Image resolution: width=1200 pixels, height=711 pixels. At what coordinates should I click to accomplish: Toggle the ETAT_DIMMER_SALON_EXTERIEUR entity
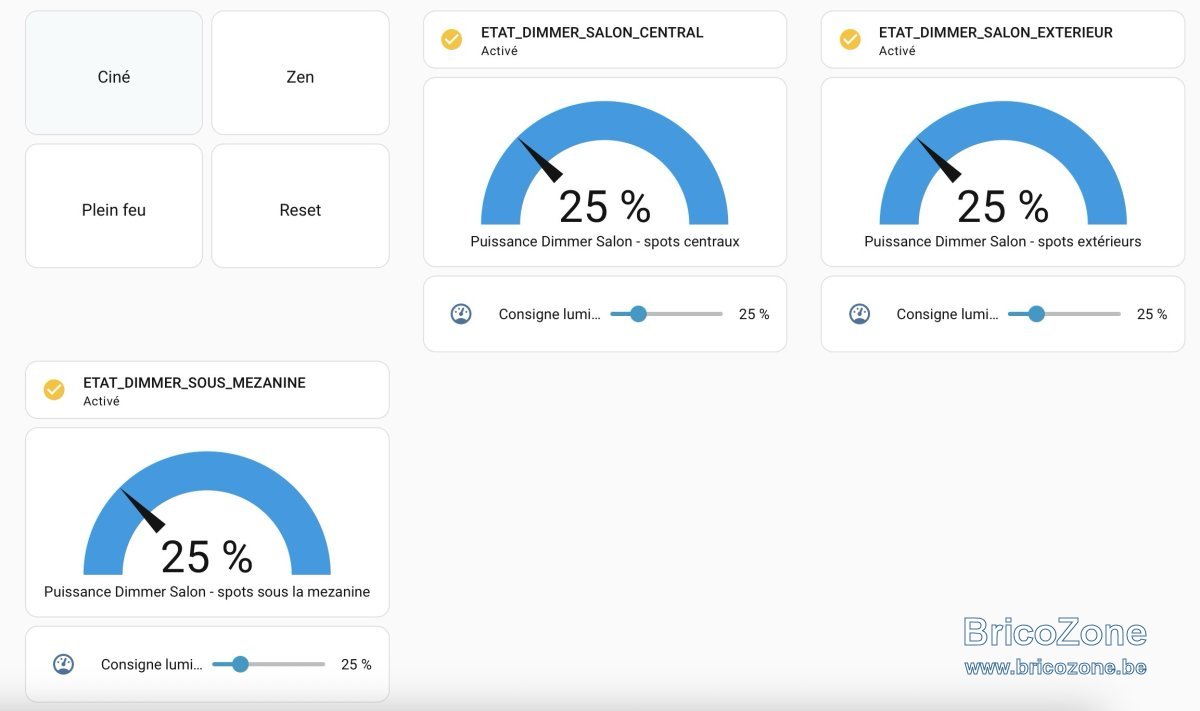pos(1003,40)
